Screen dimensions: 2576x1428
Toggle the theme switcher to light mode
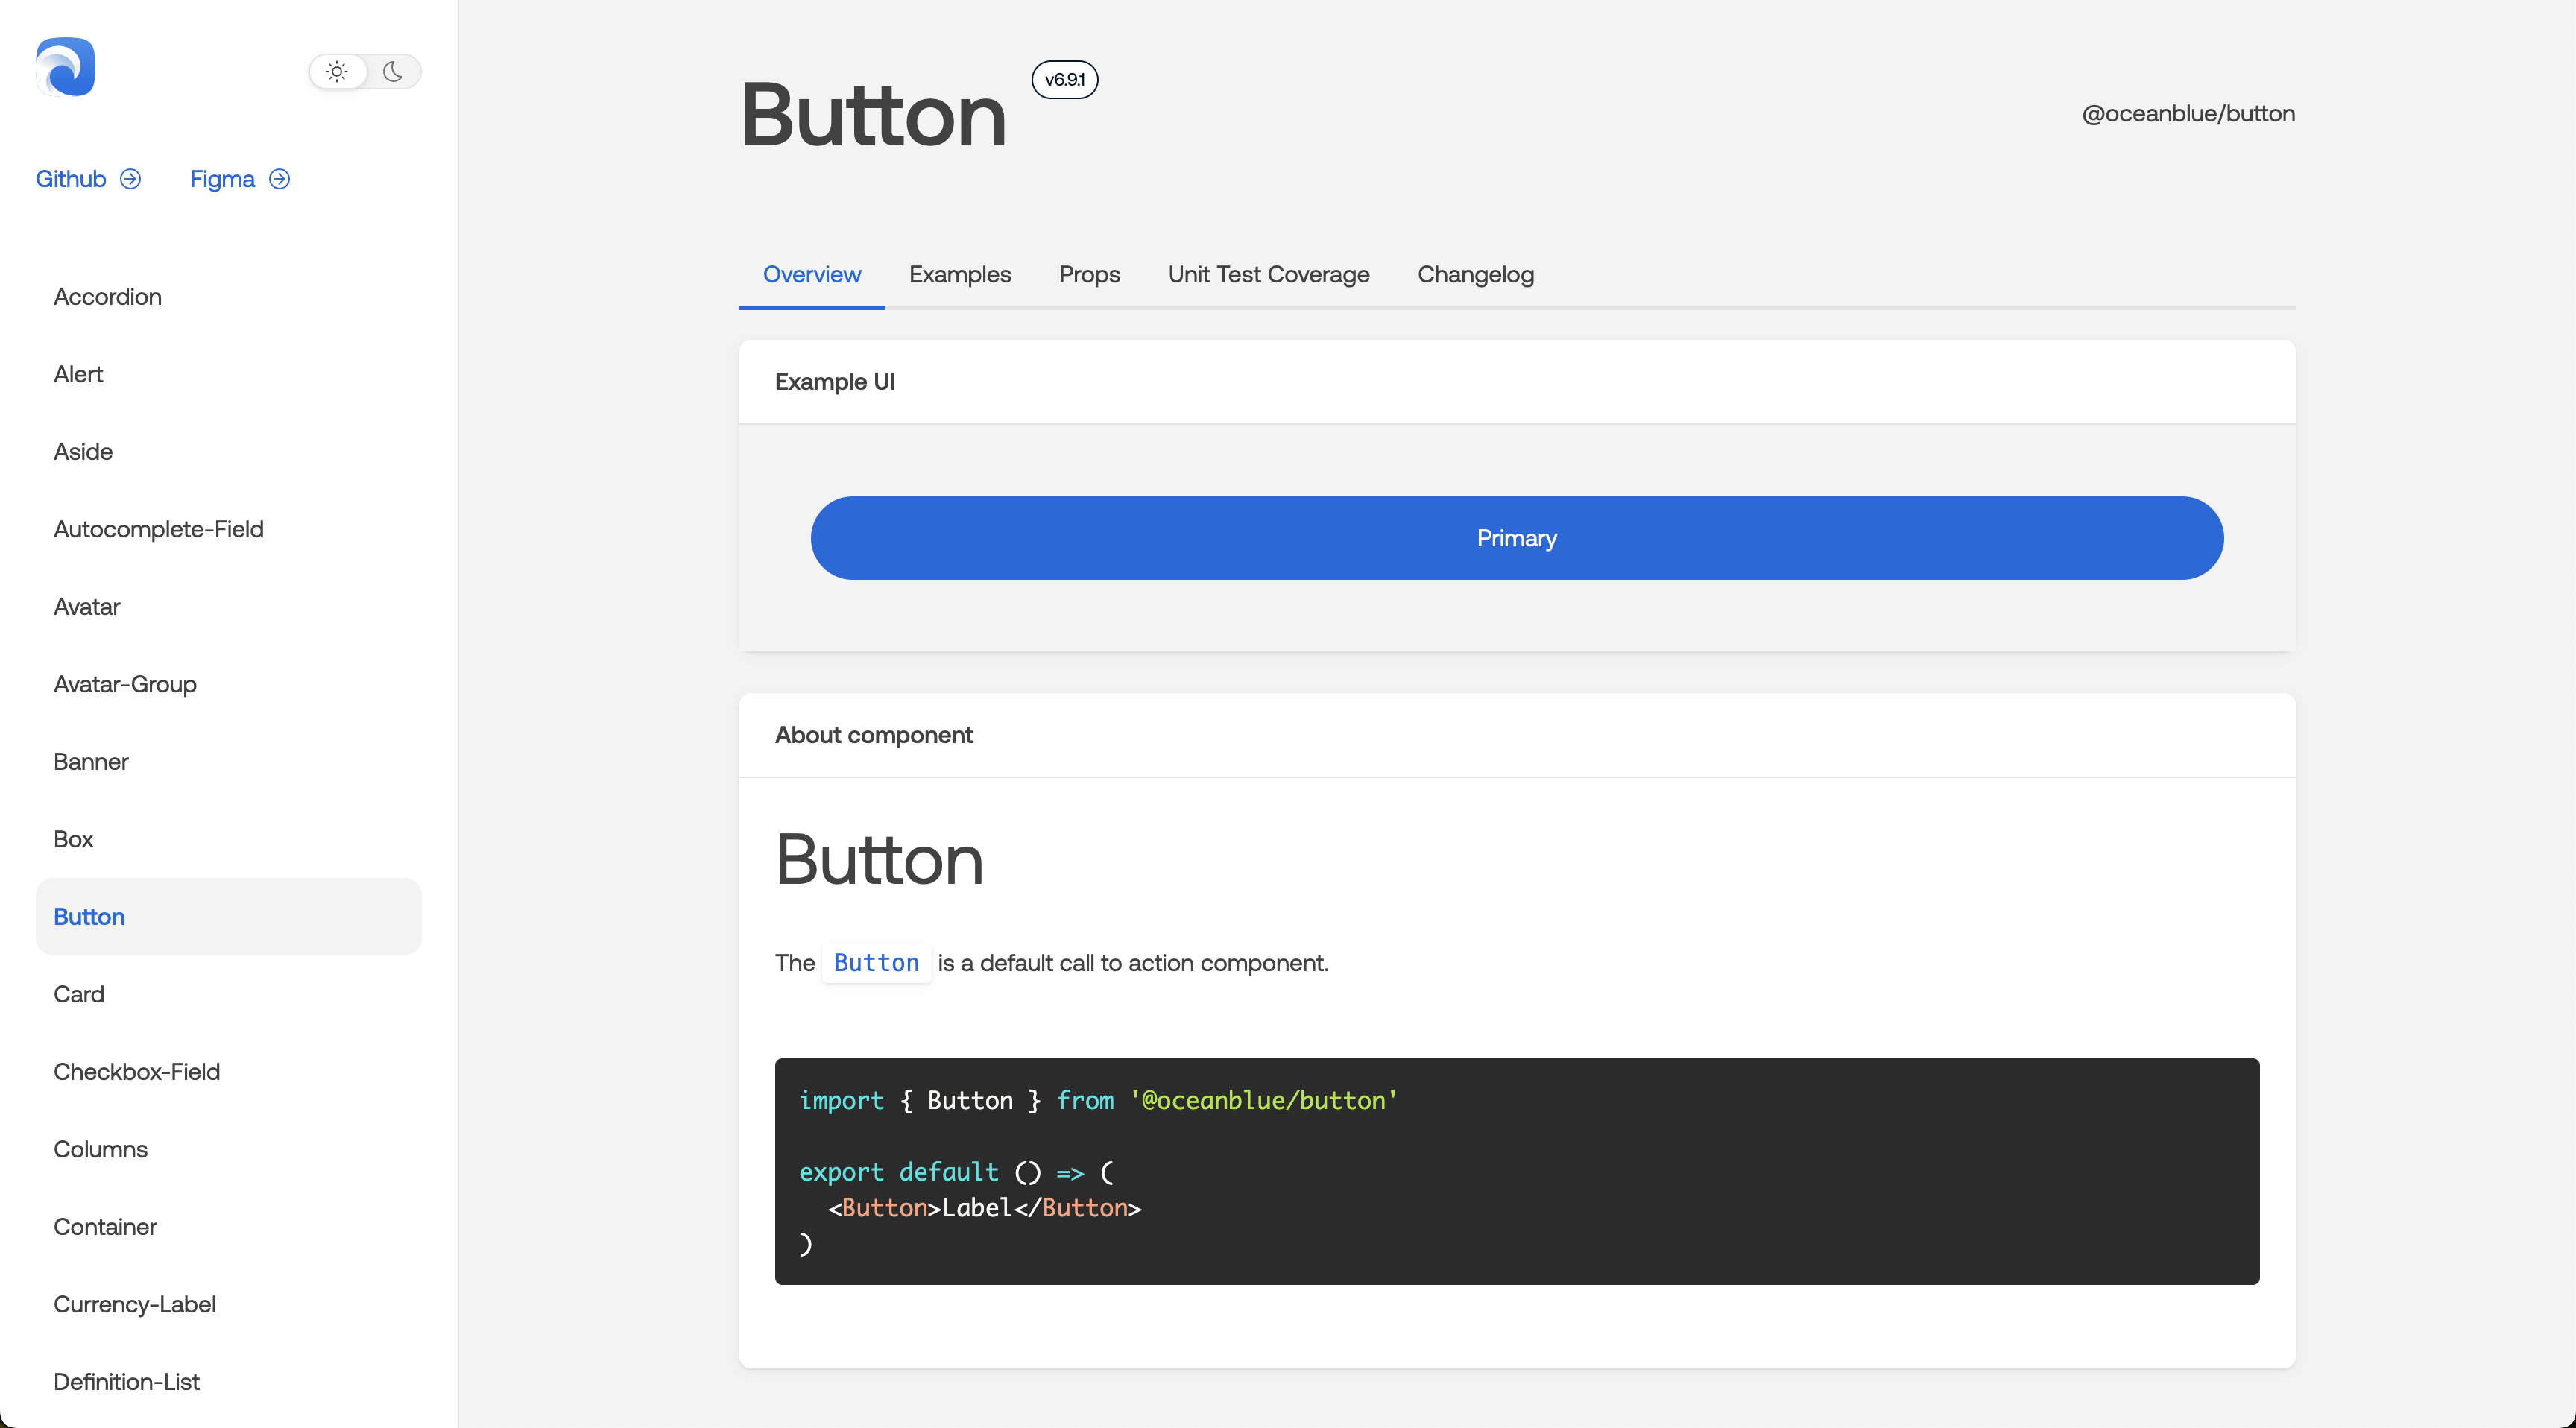[337, 71]
